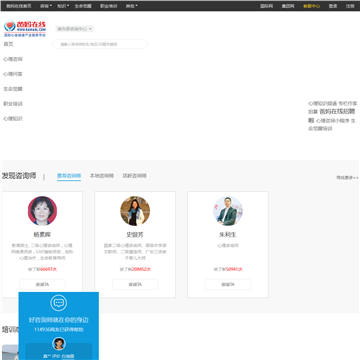Image resolution: width=360 pixels, height=360 pixels.
Task: Select the 推荐咨询师 tab
Action: 69,176
